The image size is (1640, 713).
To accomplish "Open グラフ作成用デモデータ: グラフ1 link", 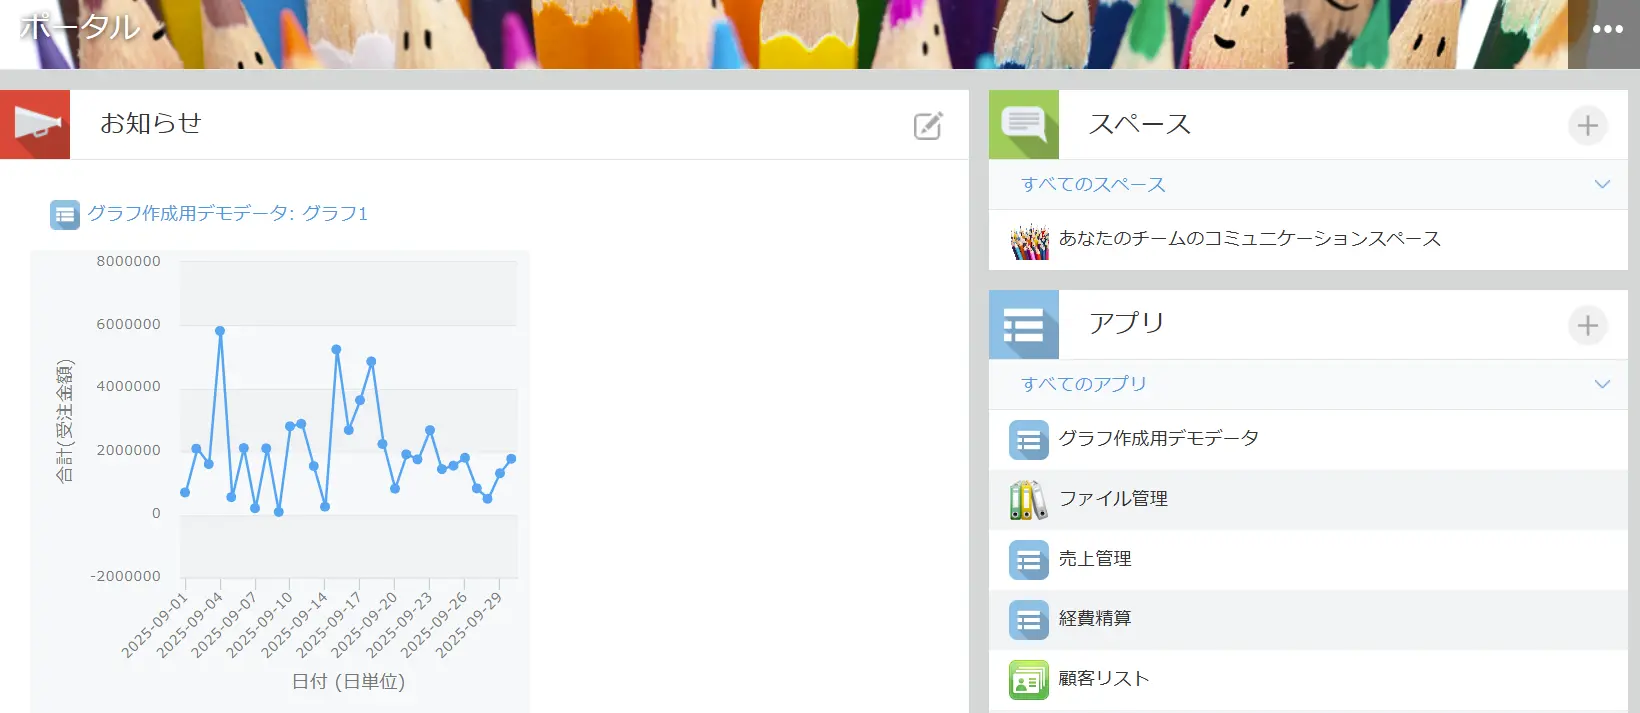I will (x=227, y=213).
